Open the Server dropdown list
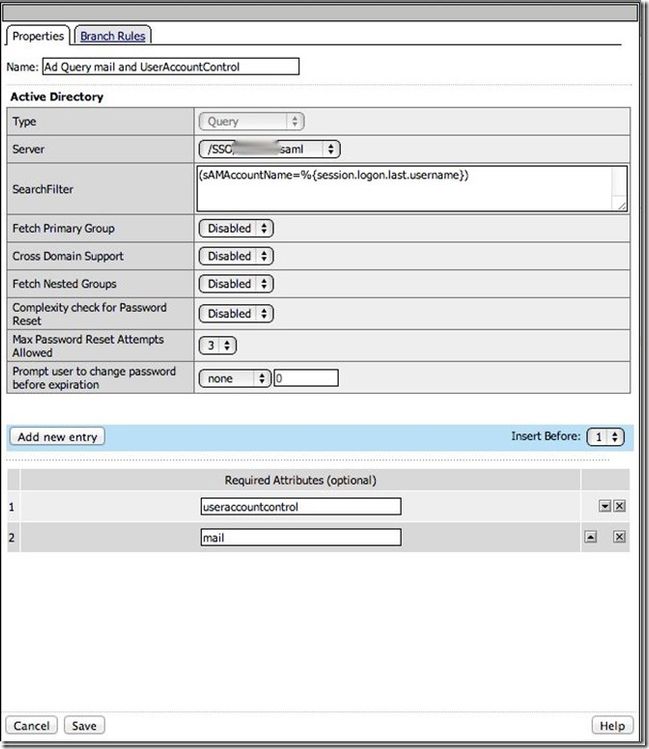This screenshot has height=749, width=649. tap(269, 149)
